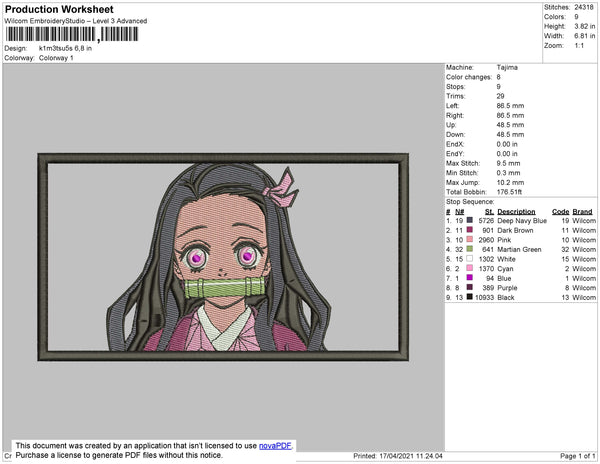Click 'Wilcom EmbroideryStudio – Level 3 Advanced' text

[76, 21]
